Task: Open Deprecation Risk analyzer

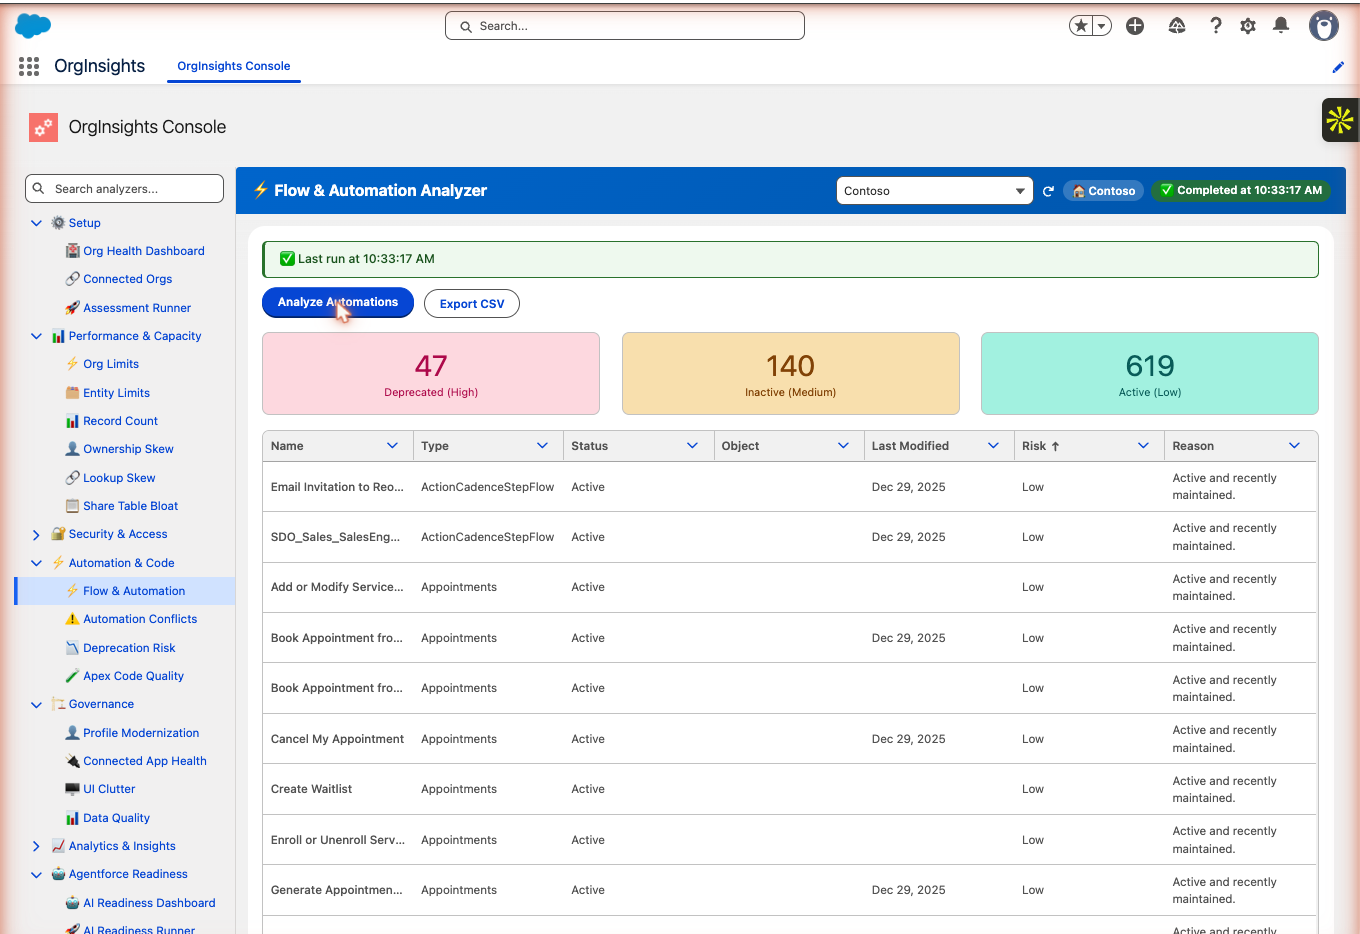Action: click(x=129, y=648)
